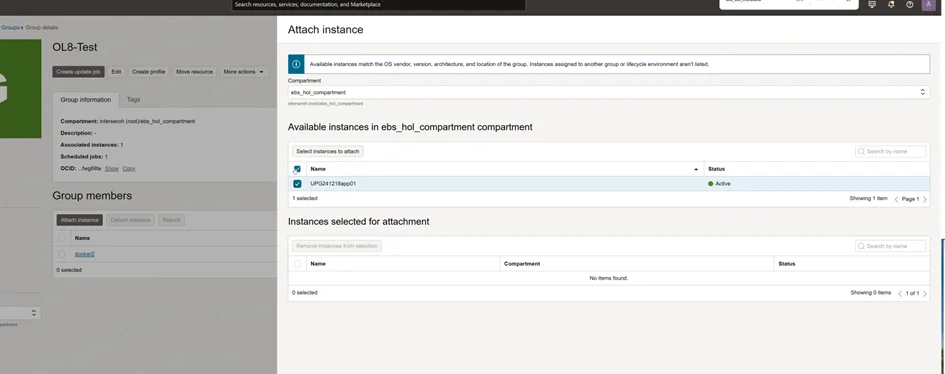Expand the More actions dropdown
The width and height of the screenshot is (945, 374).
[x=244, y=72]
